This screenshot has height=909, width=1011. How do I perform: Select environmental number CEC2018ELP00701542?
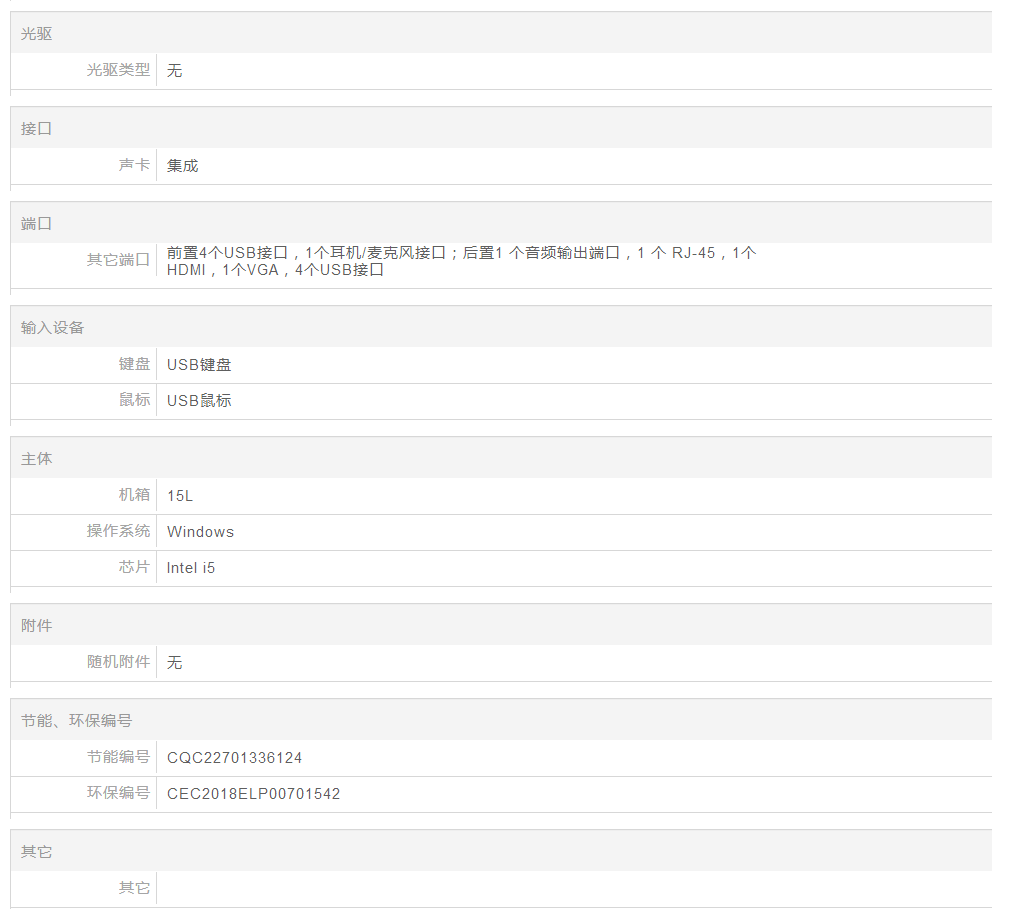pyautogui.click(x=254, y=794)
